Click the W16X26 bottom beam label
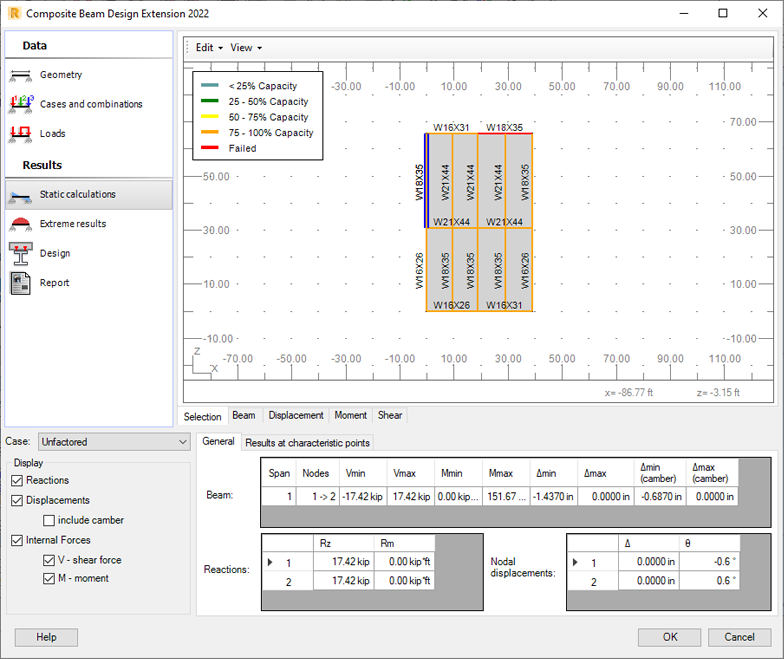 [451, 306]
